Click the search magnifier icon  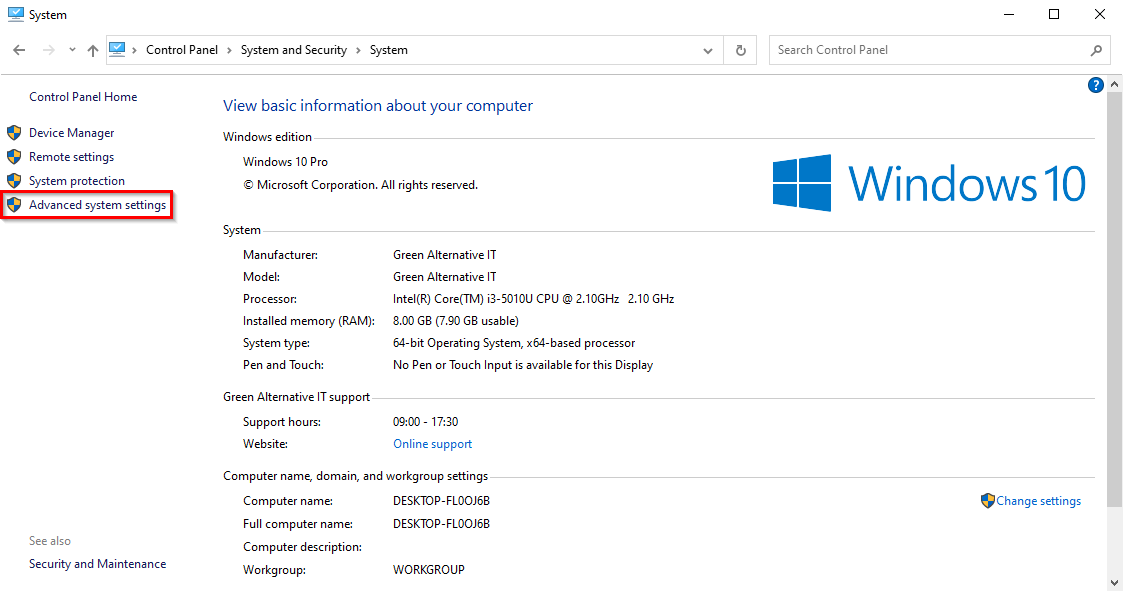[x=1097, y=50]
